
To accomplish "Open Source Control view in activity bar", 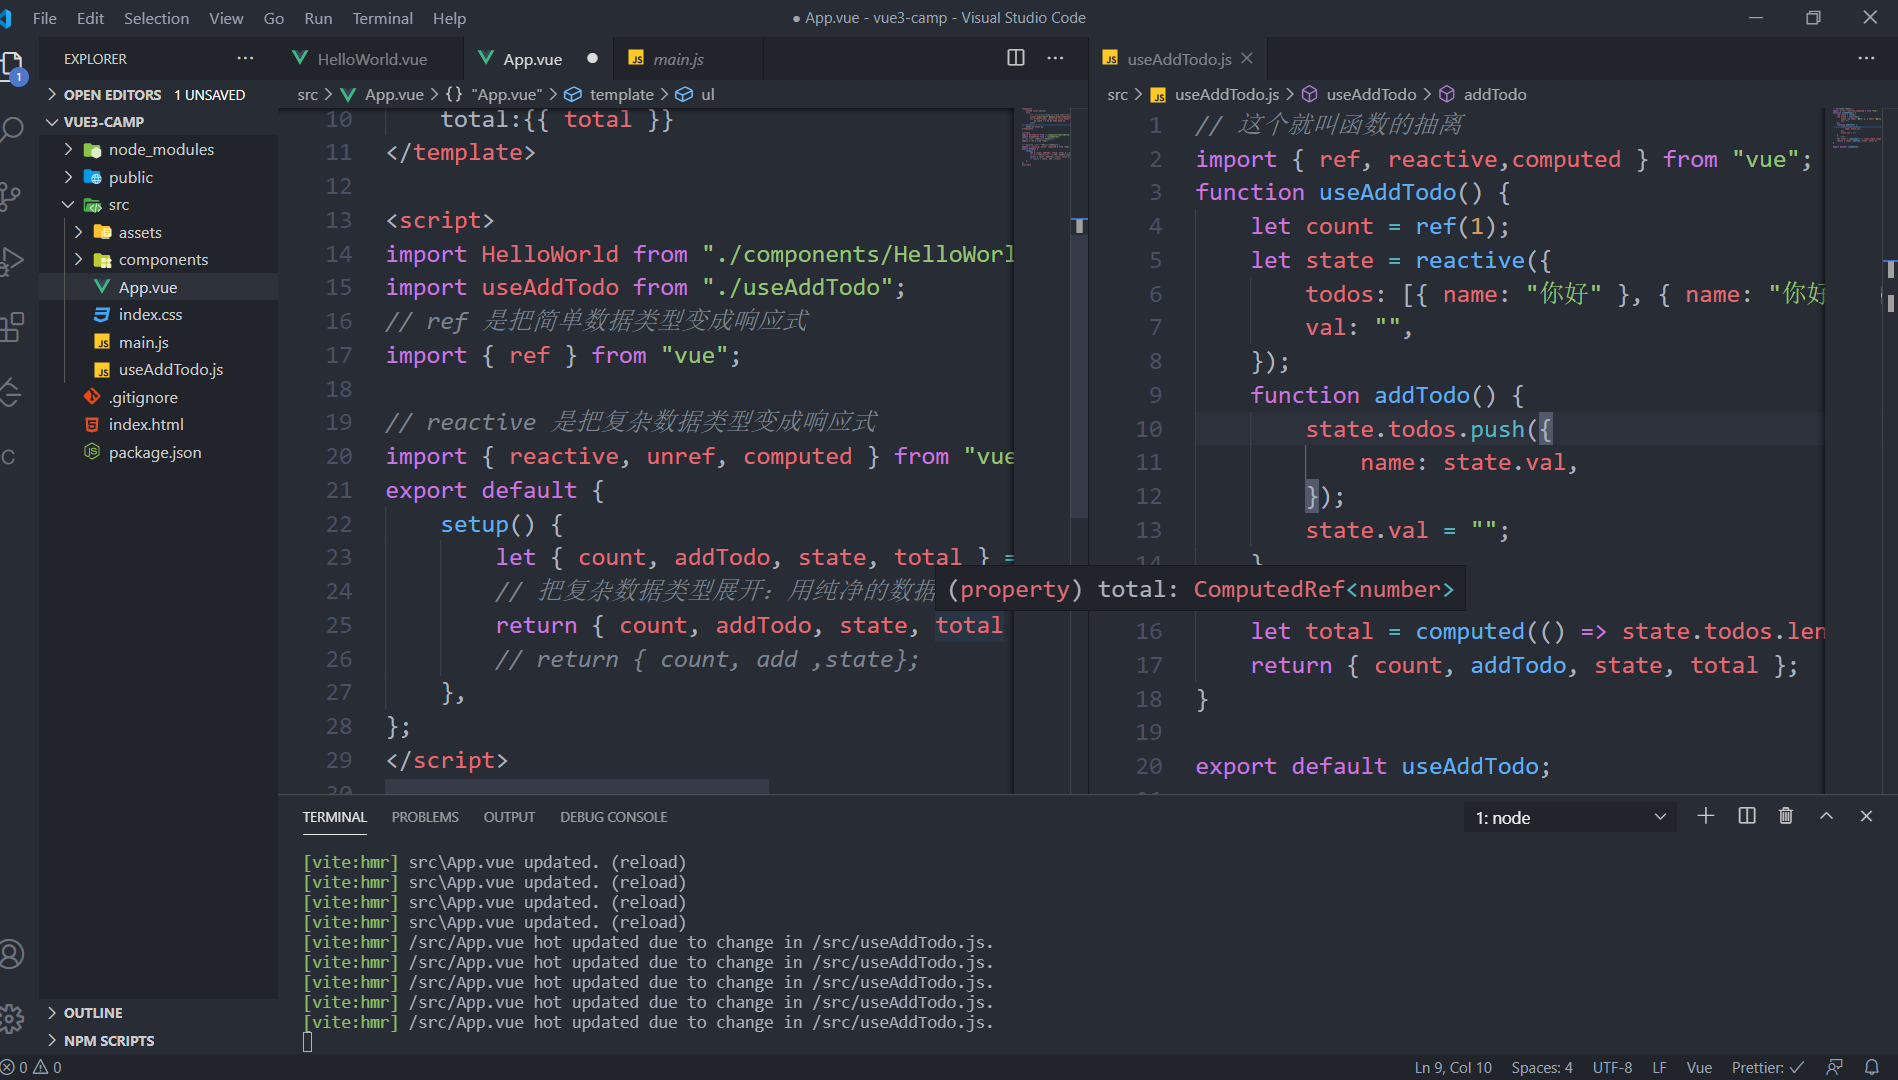I will point(12,196).
